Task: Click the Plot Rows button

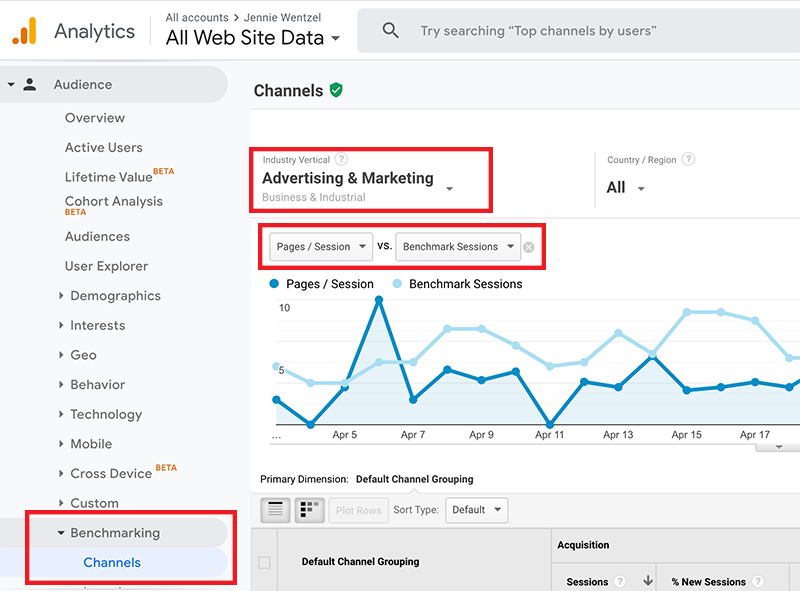Action: tap(359, 510)
